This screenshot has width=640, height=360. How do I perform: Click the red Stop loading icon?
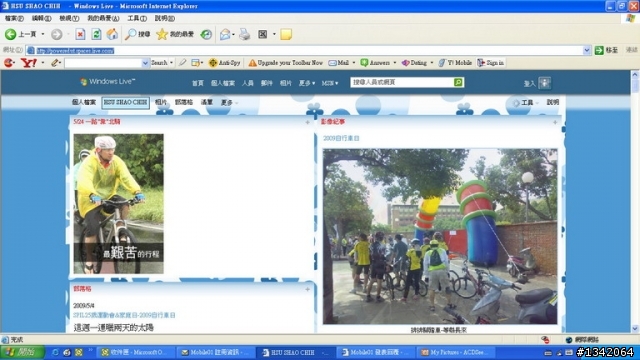coord(80,34)
